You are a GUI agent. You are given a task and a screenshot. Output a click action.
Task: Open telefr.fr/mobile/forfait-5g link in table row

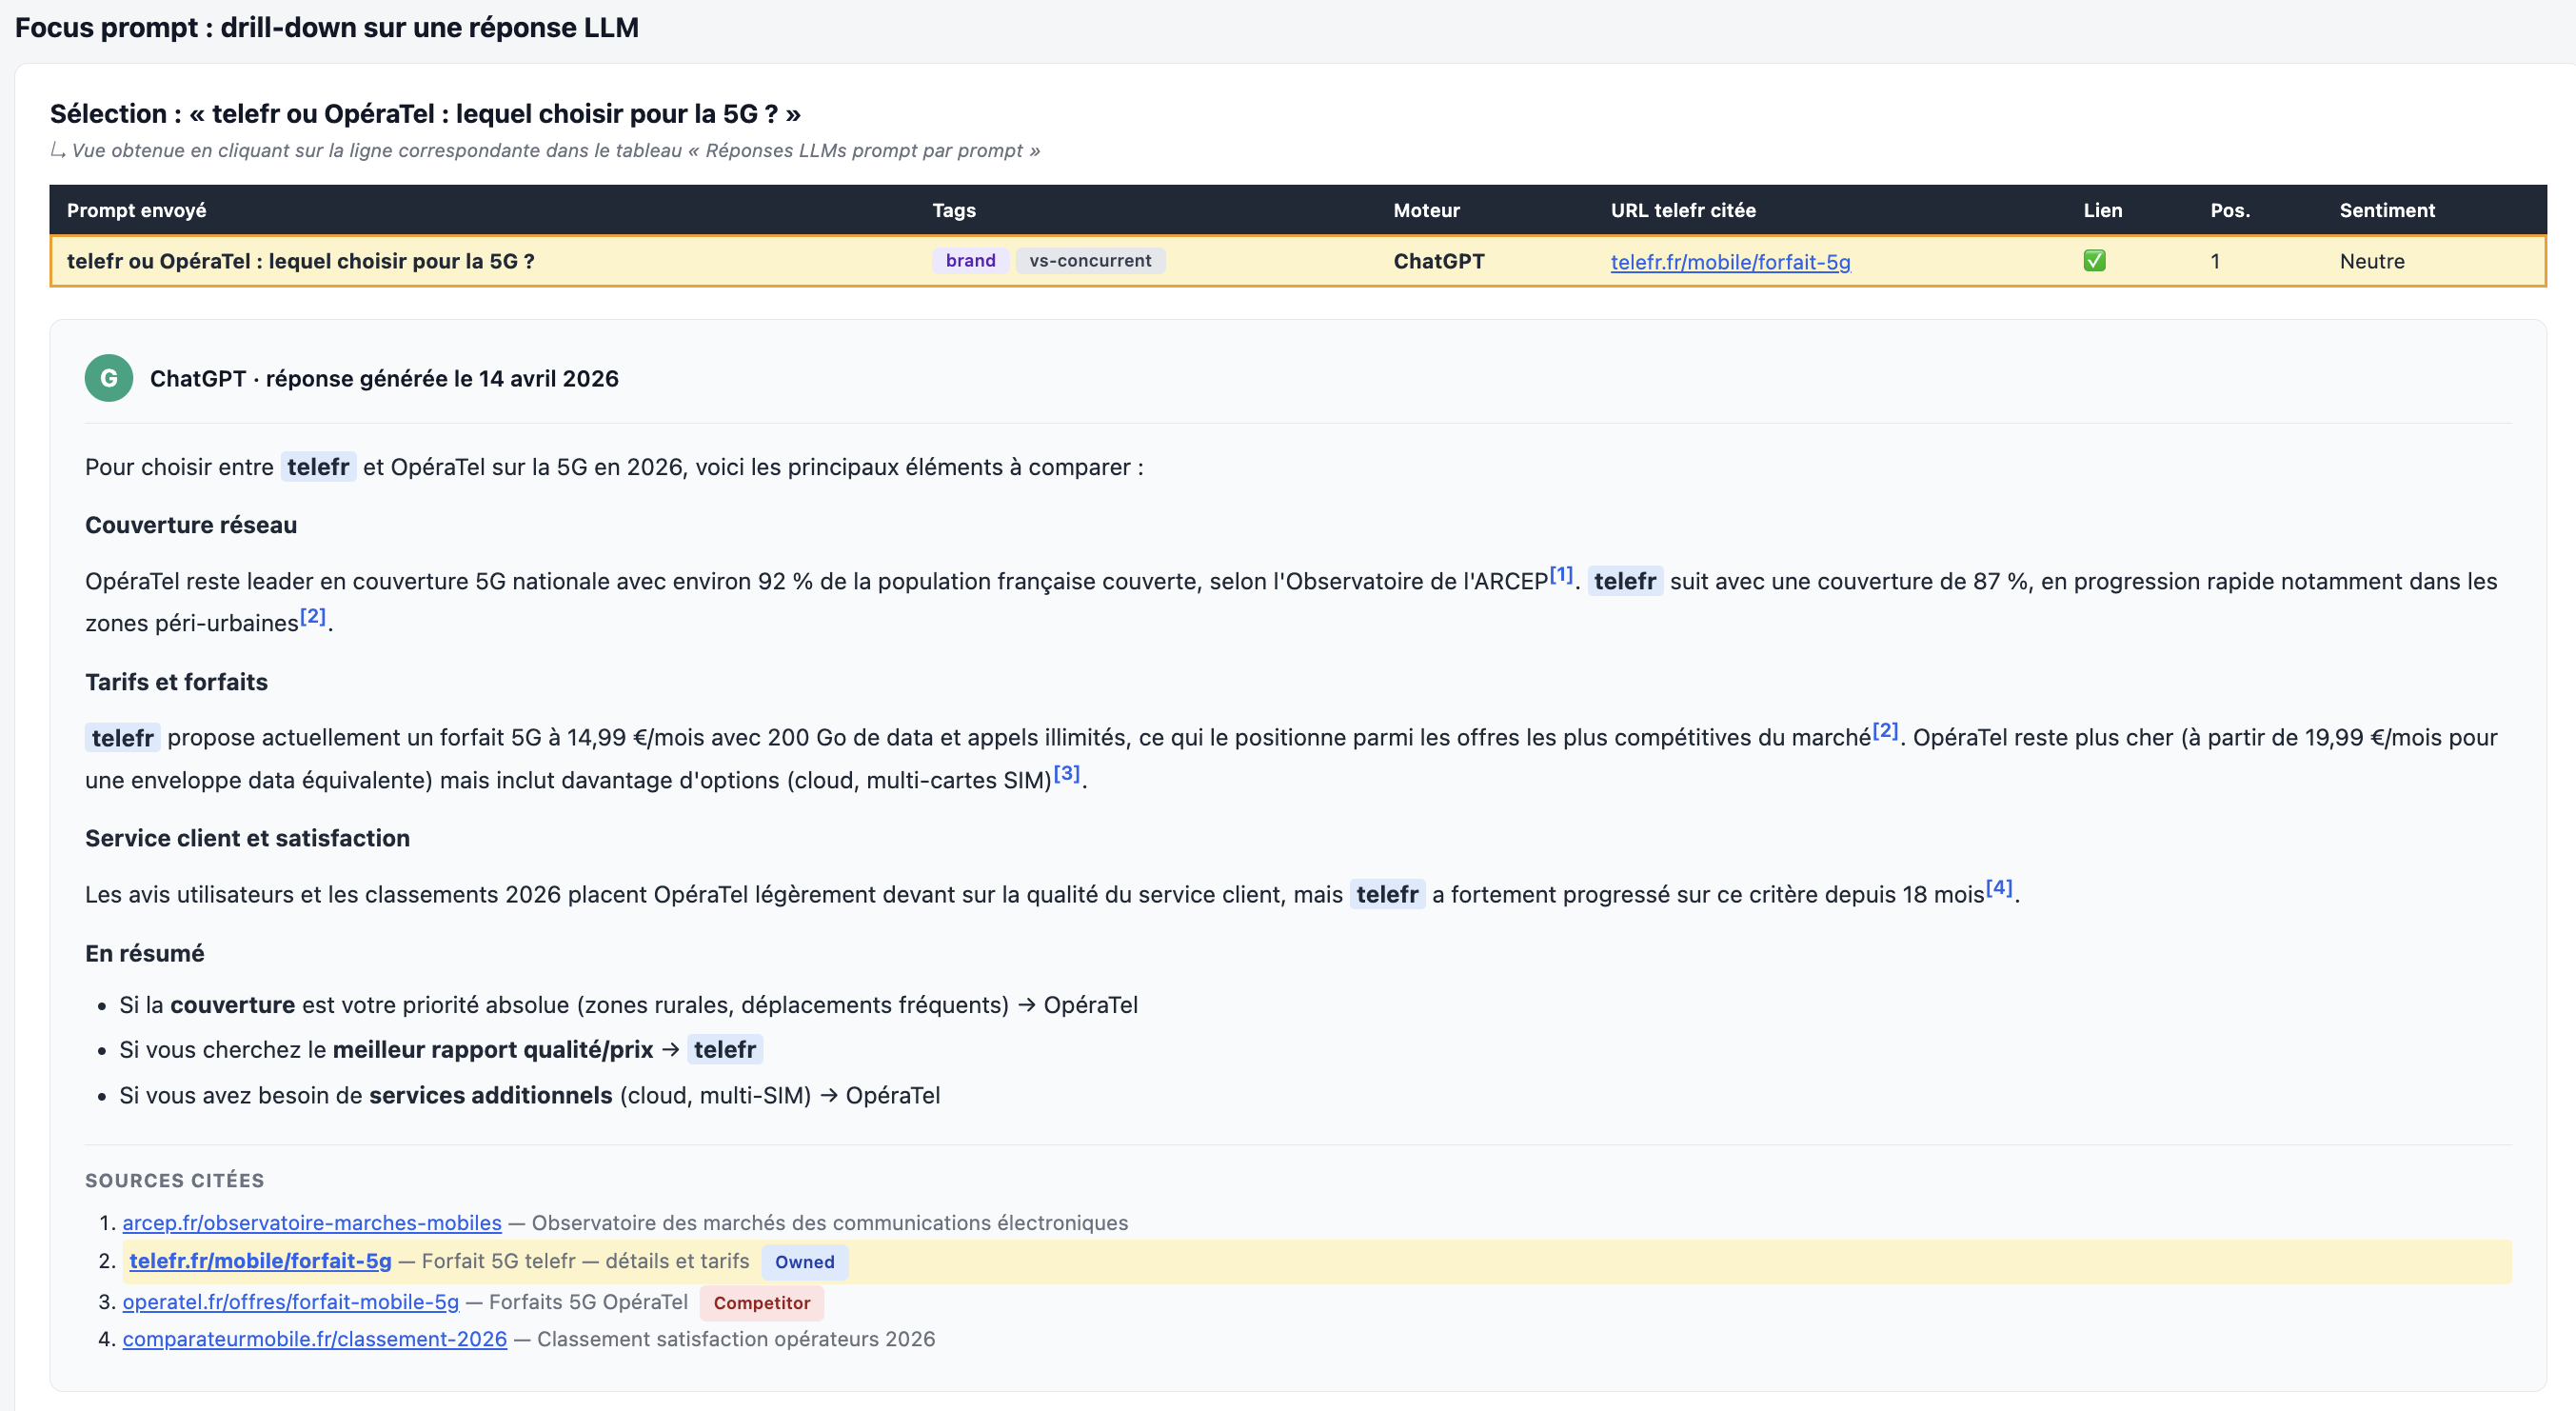pos(1730,262)
